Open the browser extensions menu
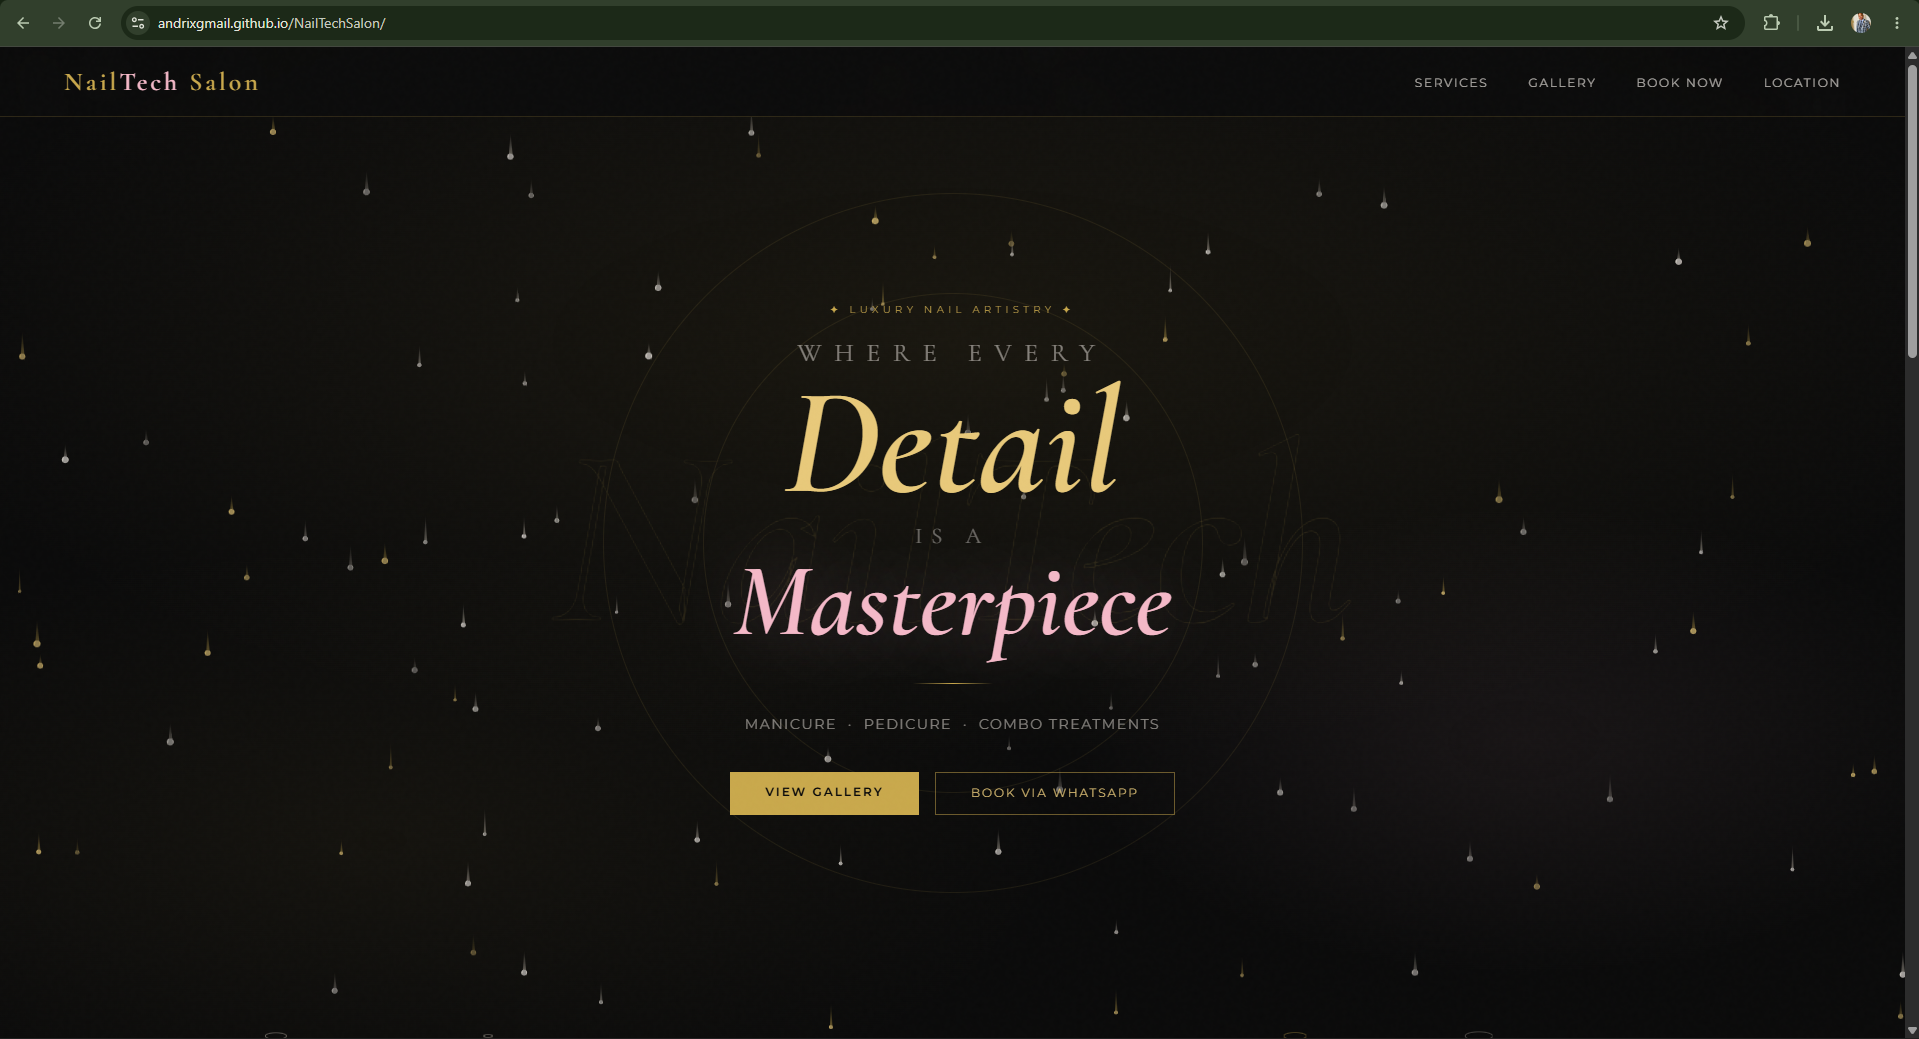This screenshot has width=1919, height=1039. click(x=1771, y=23)
